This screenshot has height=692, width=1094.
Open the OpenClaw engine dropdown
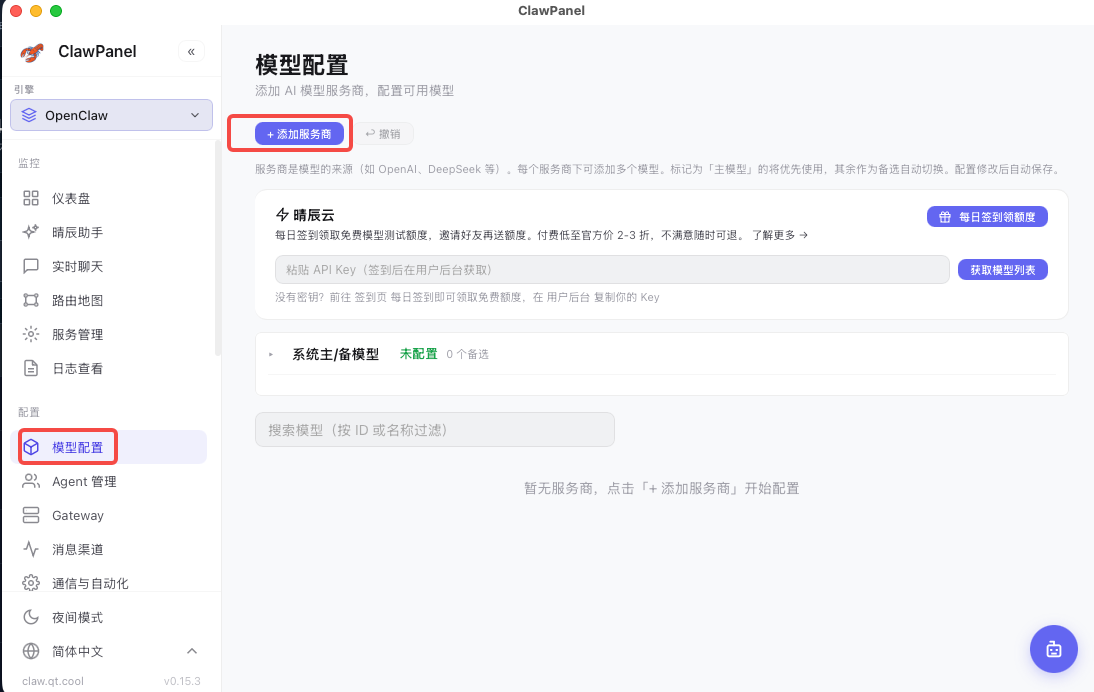(112, 115)
